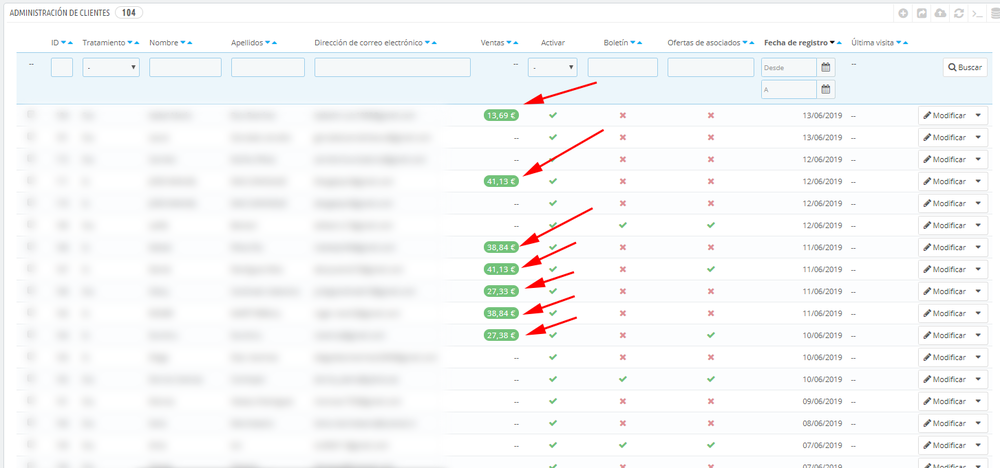Toggle Boletín status for the 13,69 € customer
This screenshot has width=1000, height=468.
point(623,115)
